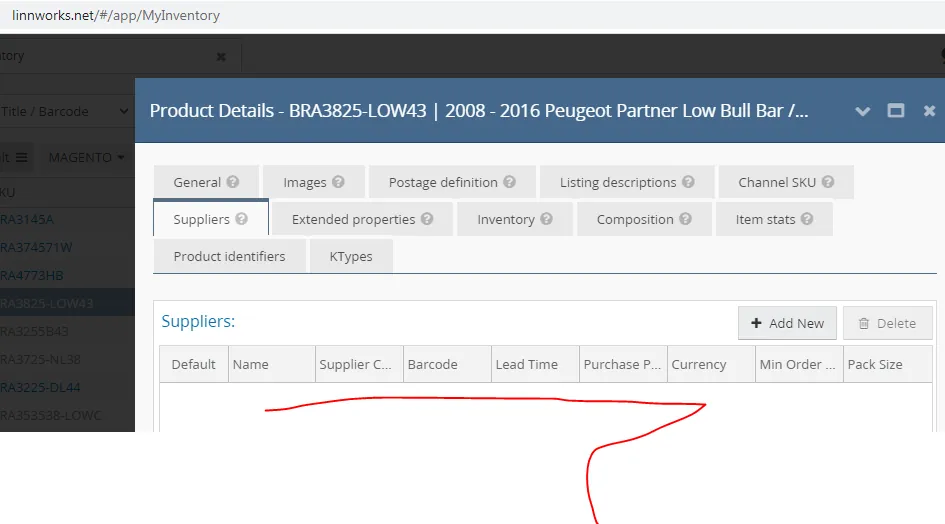Open help icon beside Inventory tab

point(547,219)
